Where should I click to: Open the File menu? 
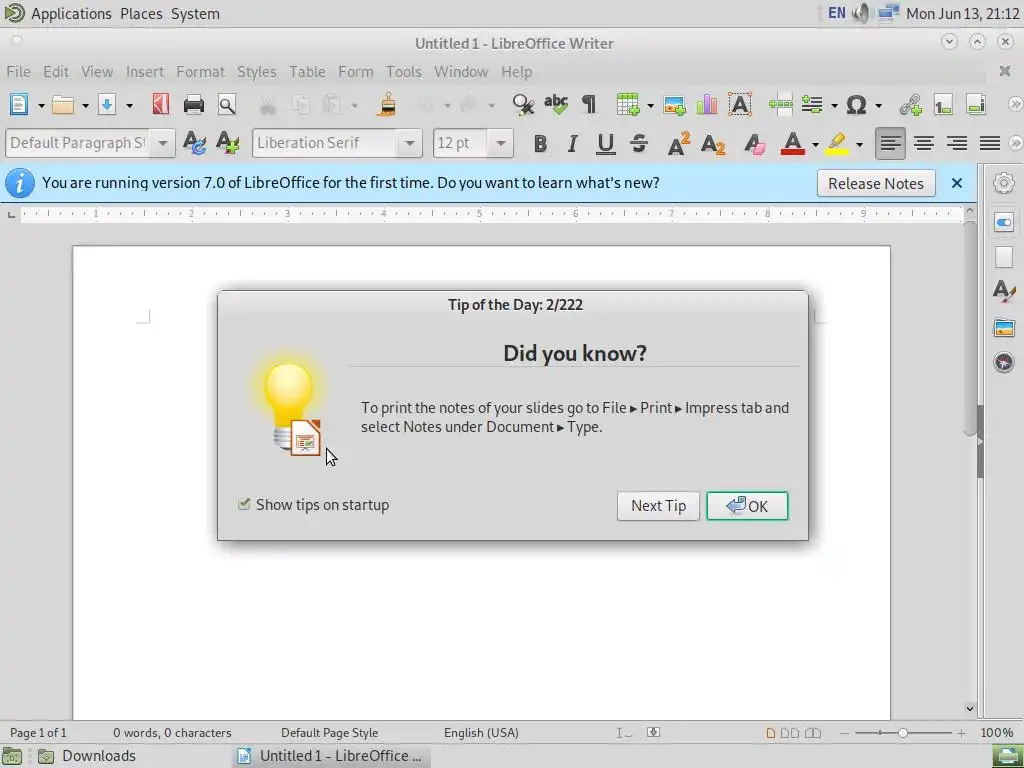(18, 71)
